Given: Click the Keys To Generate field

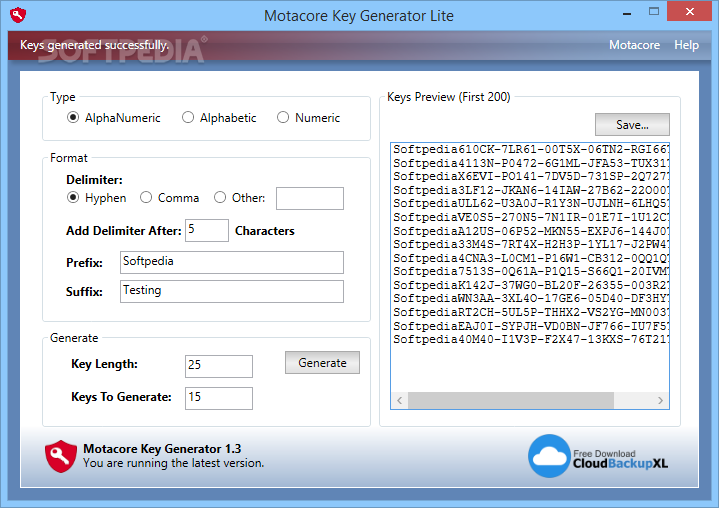Looking at the screenshot, I should [x=219, y=398].
